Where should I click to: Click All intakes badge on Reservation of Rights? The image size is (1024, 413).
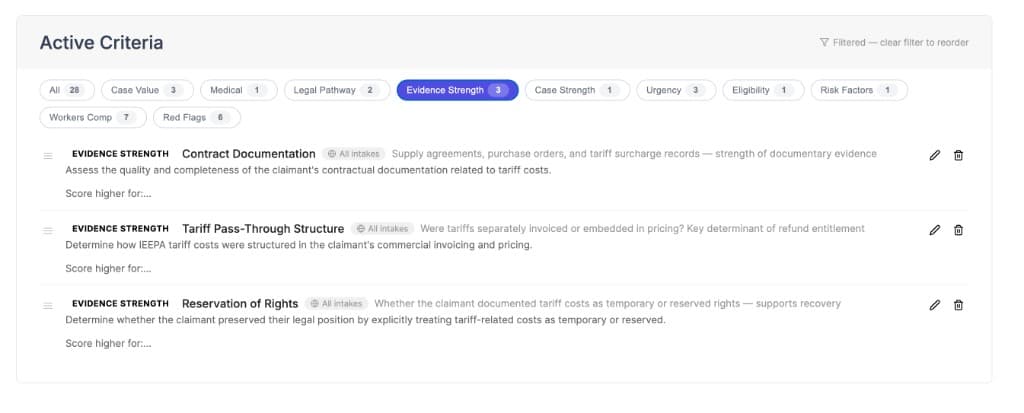[337, 303]
